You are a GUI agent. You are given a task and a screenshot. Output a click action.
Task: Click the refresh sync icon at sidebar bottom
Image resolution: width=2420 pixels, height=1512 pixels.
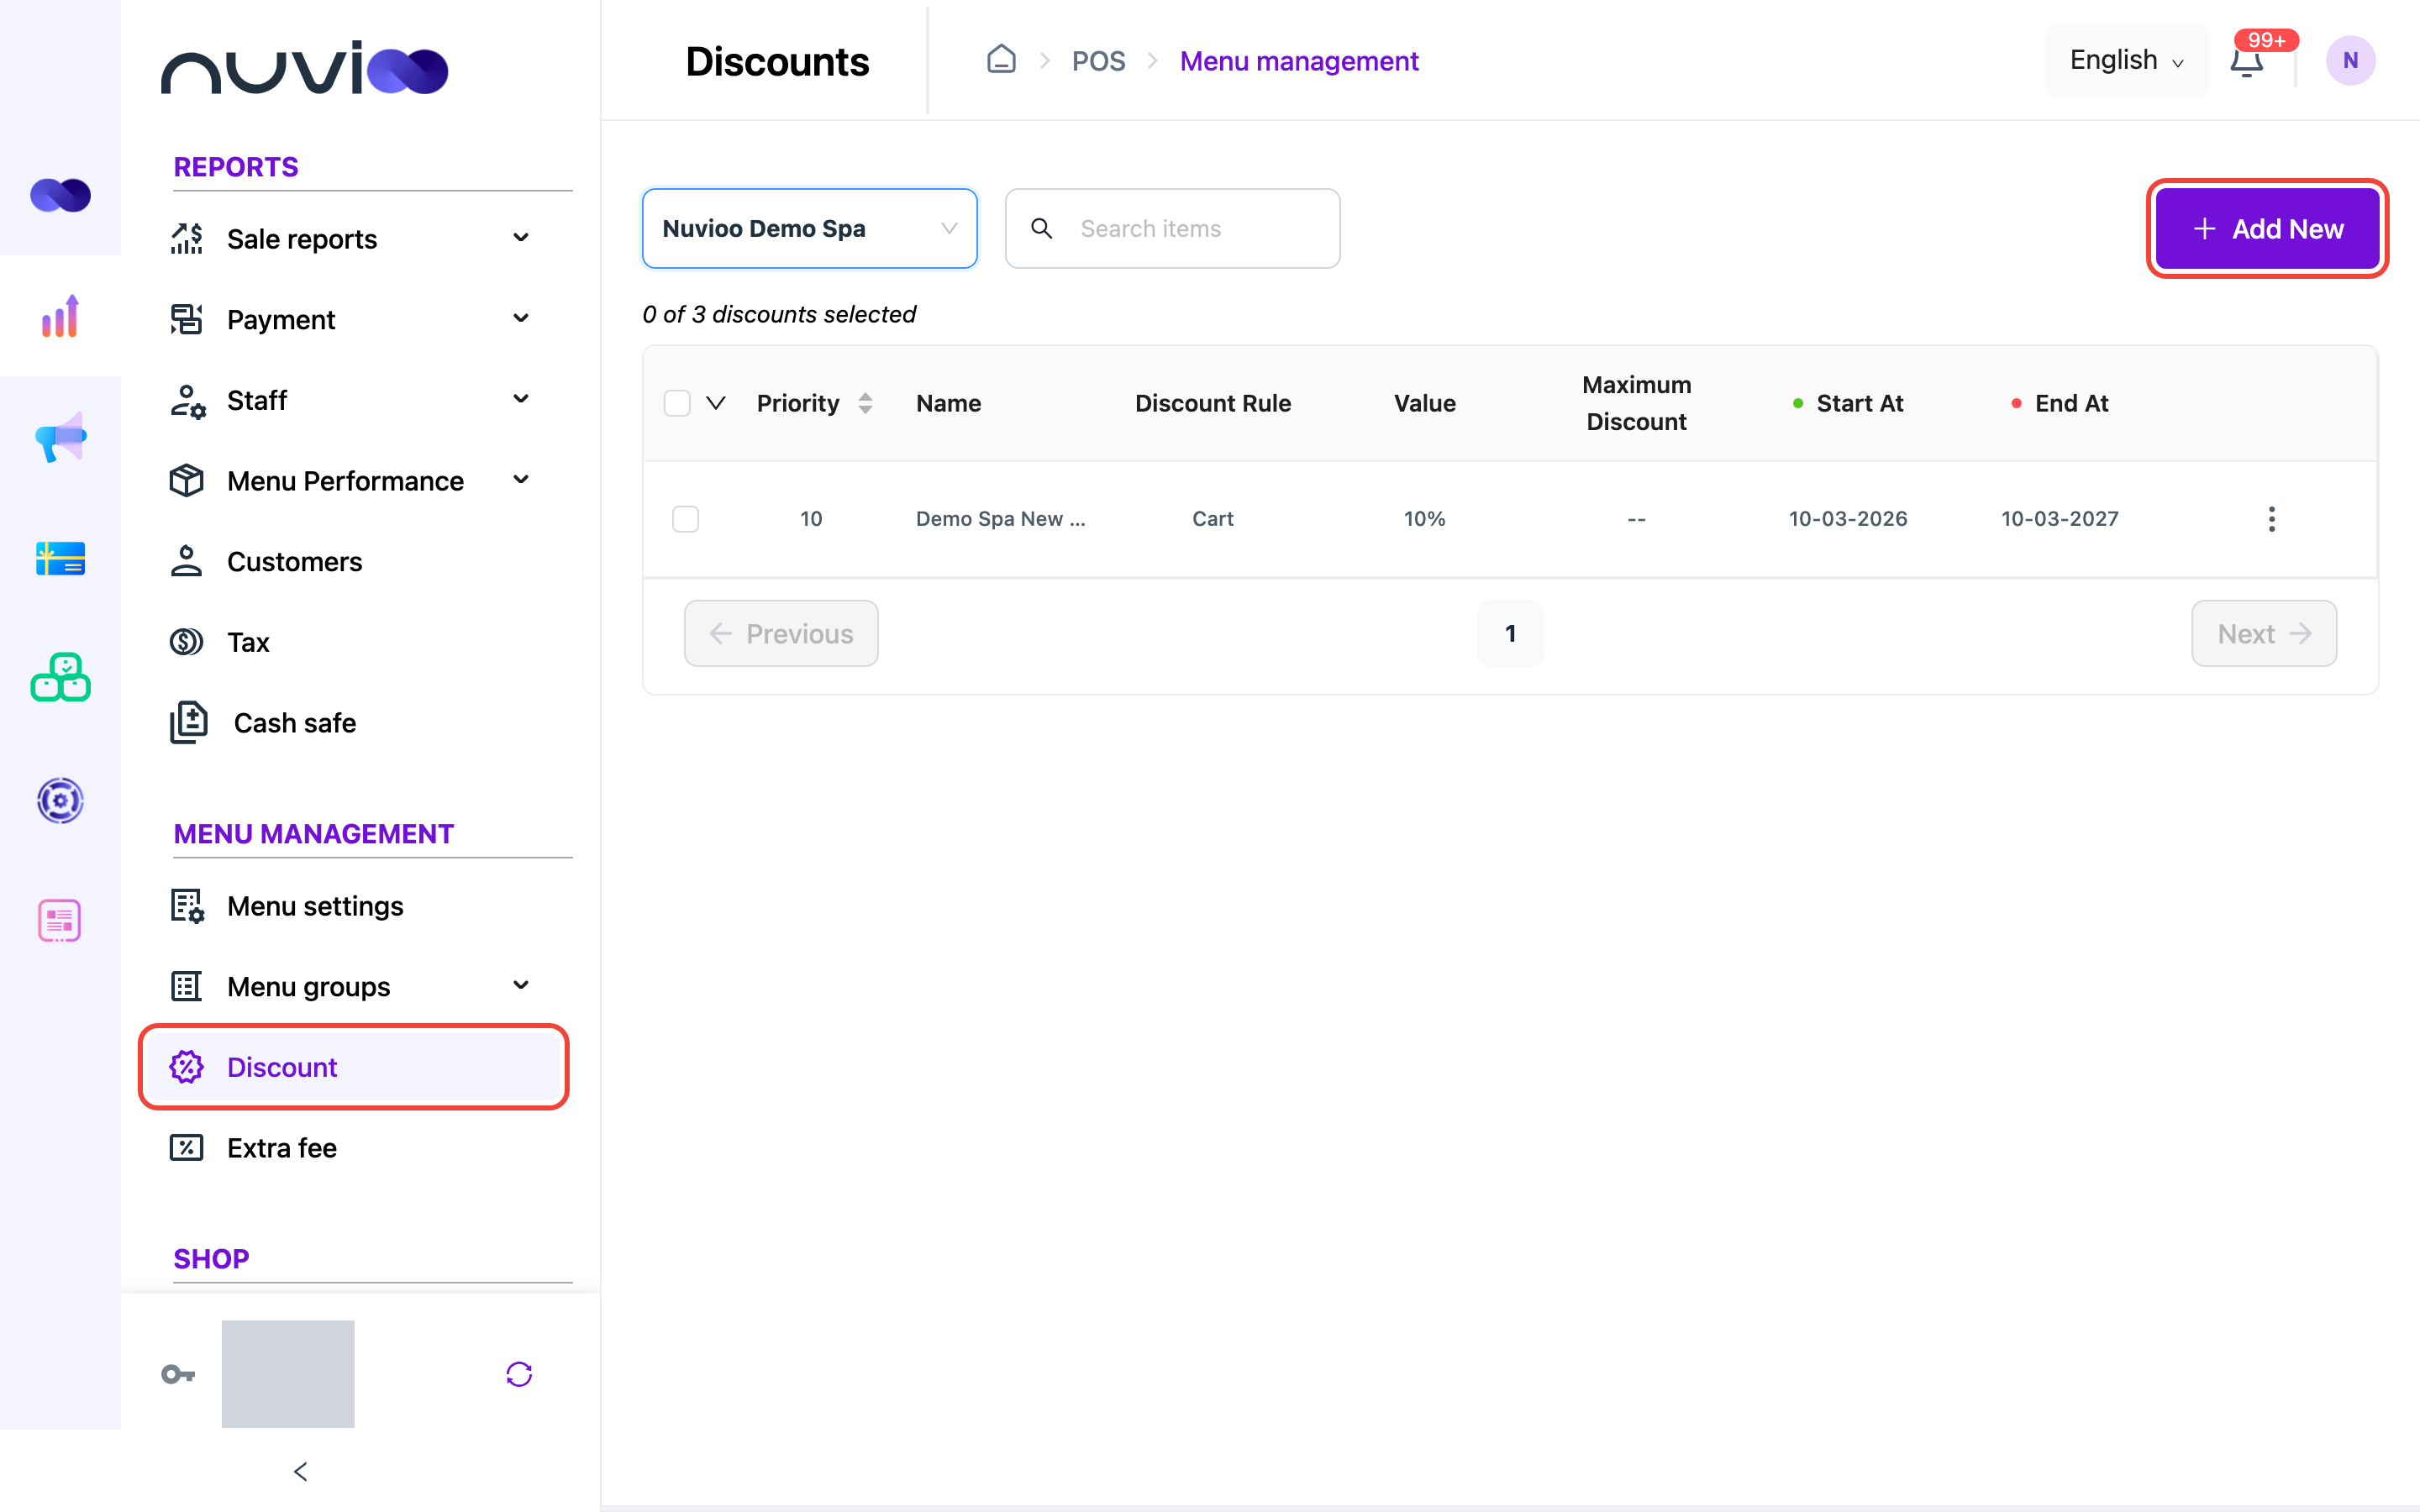519,1374
